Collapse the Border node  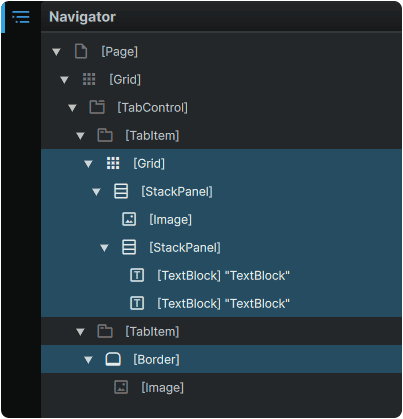click(88, 360)
